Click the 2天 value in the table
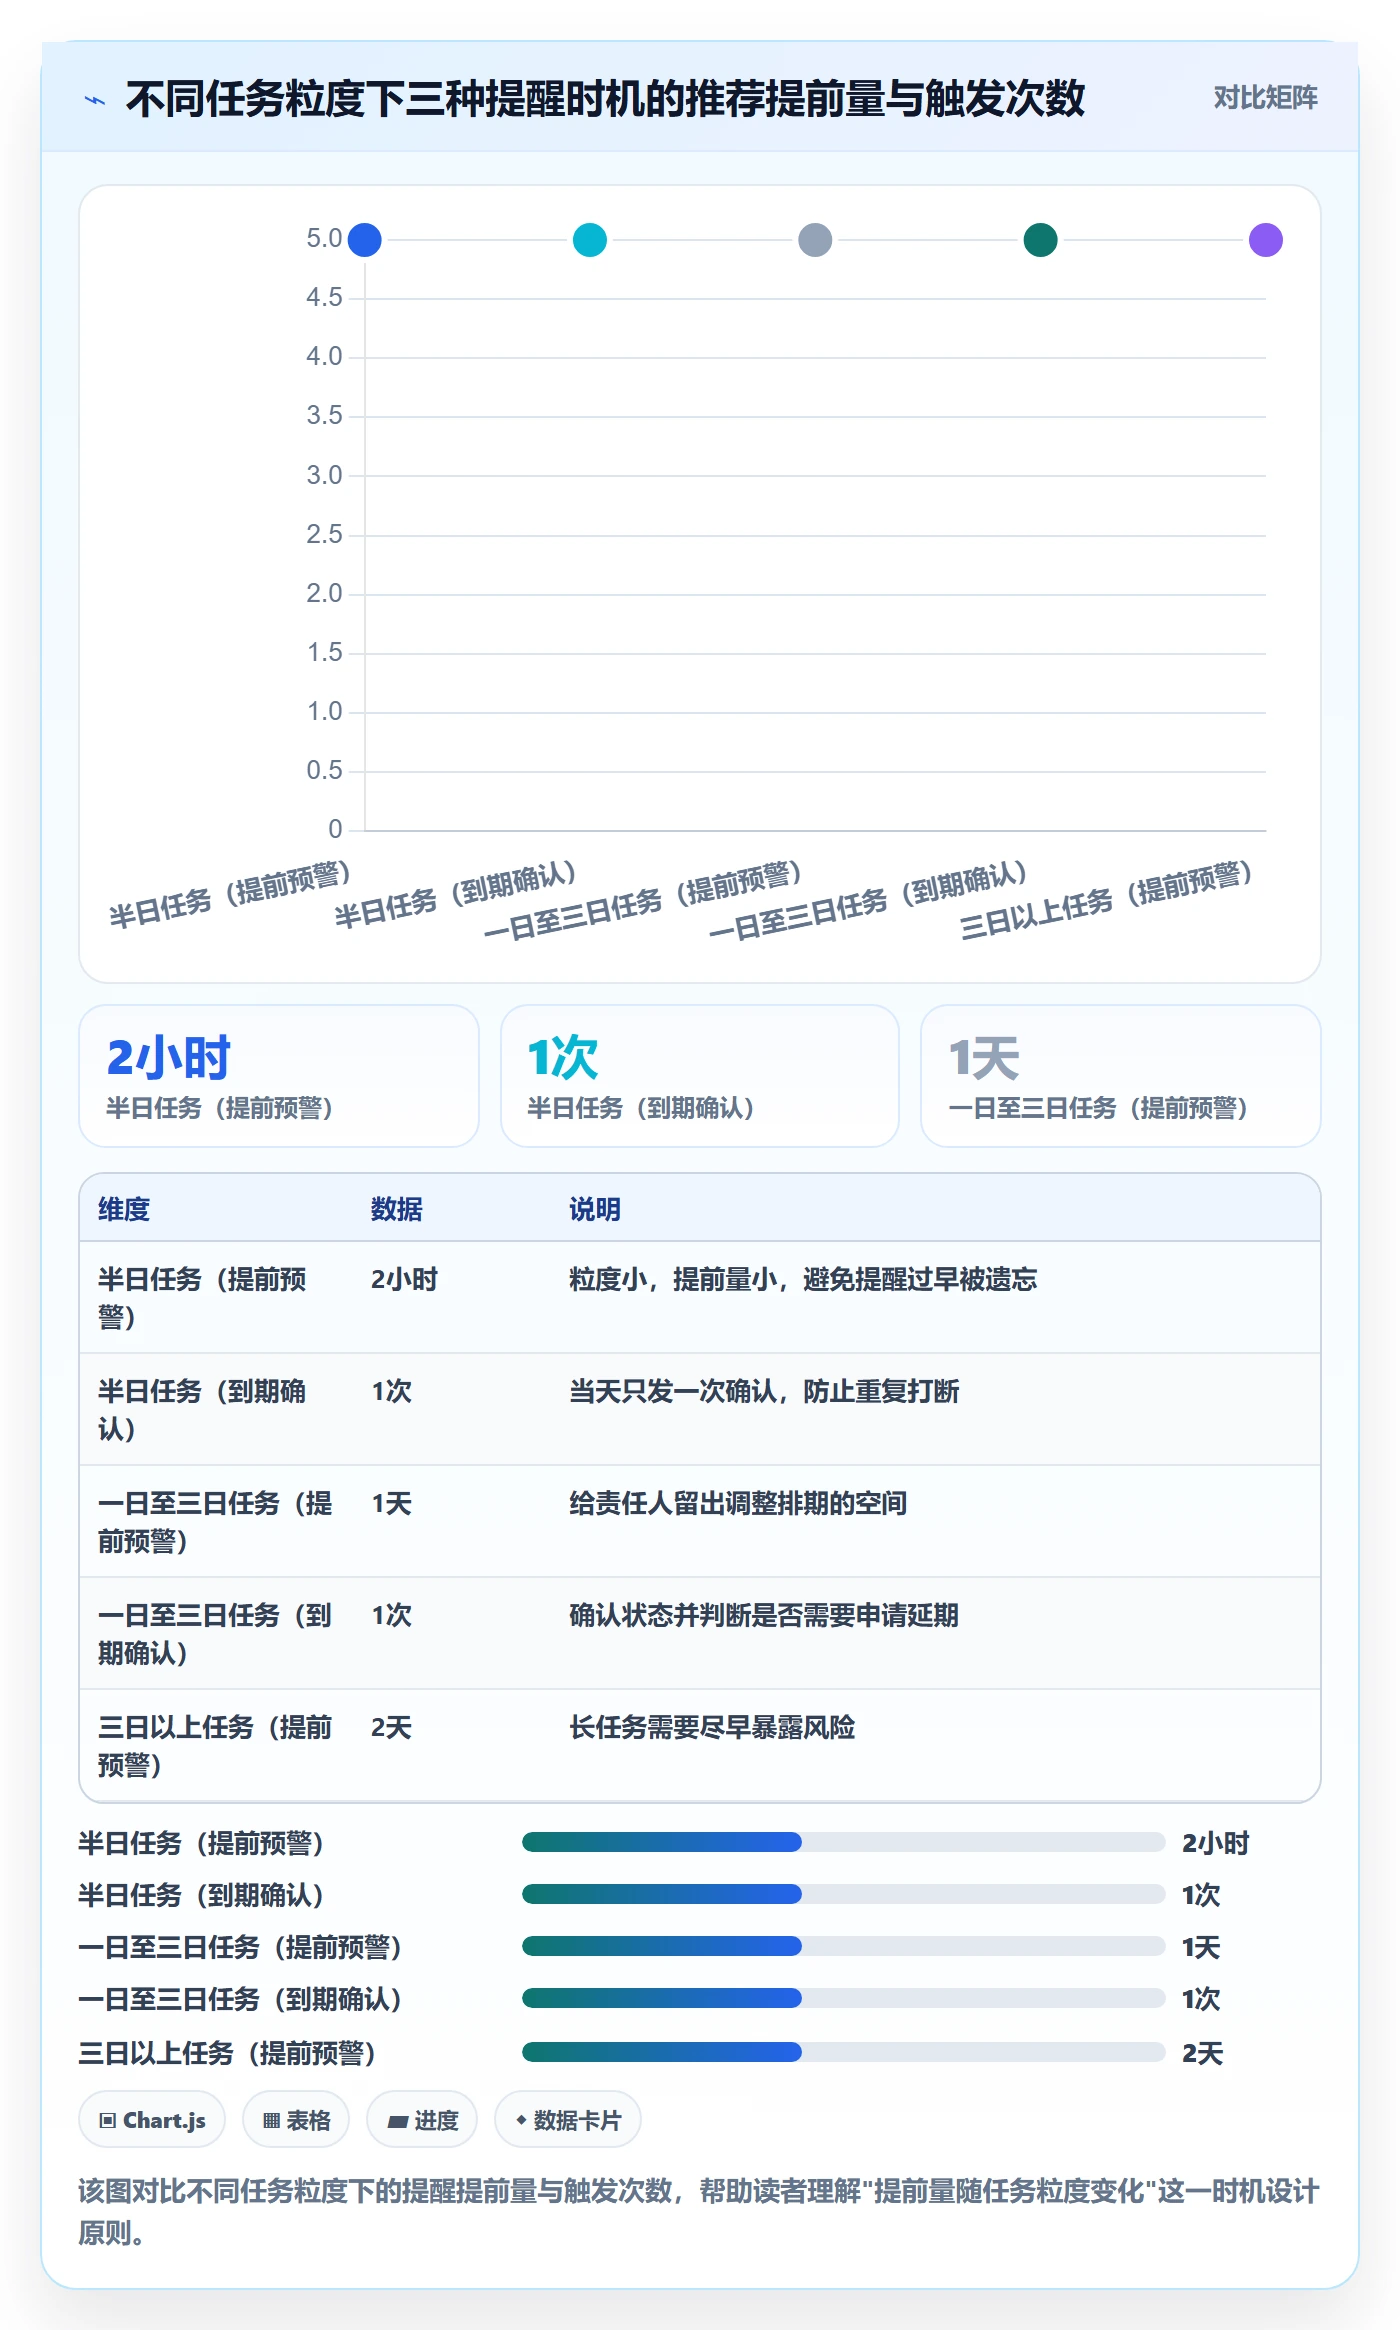1400x2330 pixels. (x=392, y=1727)
